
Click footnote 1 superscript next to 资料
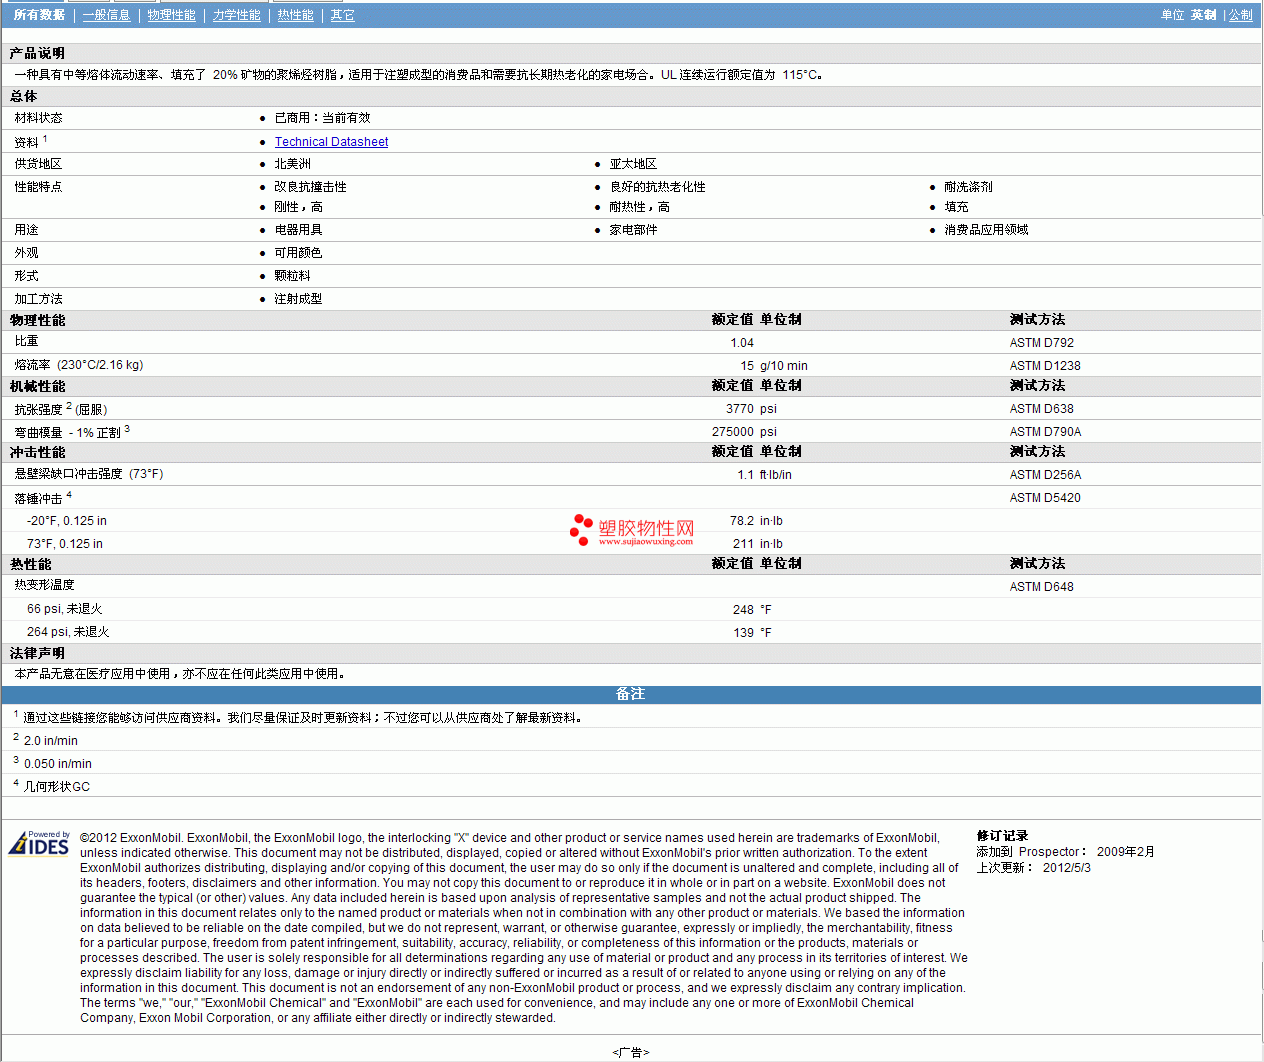(x=45, y=139)
